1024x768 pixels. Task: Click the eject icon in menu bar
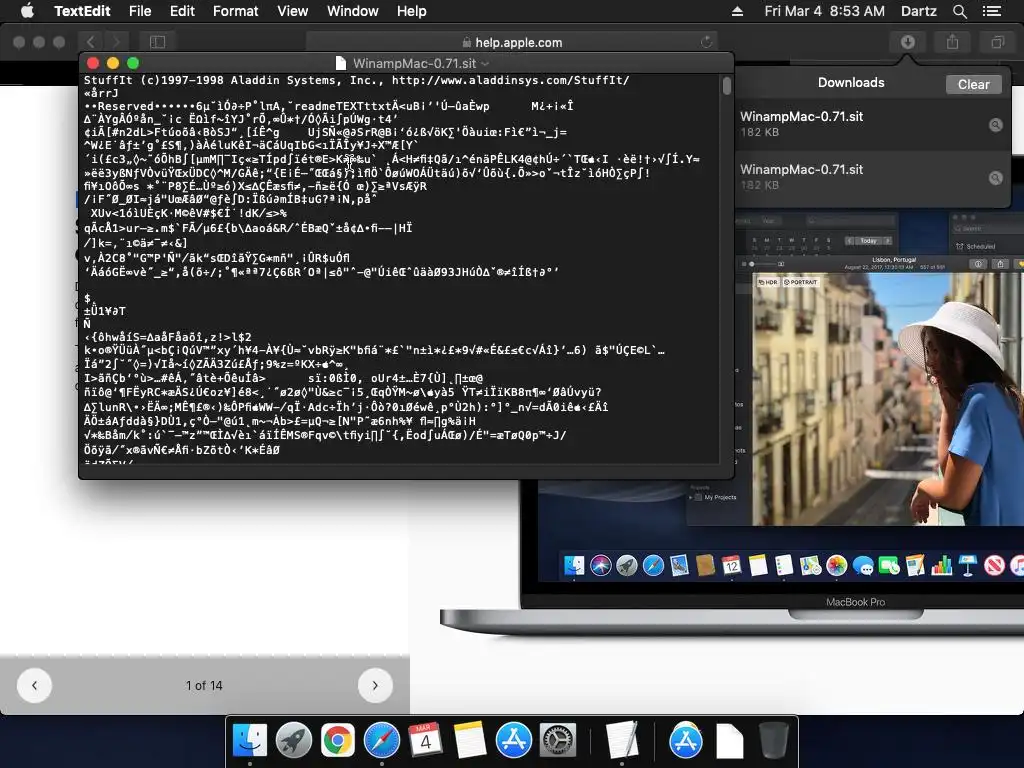(x=737, y=11)
